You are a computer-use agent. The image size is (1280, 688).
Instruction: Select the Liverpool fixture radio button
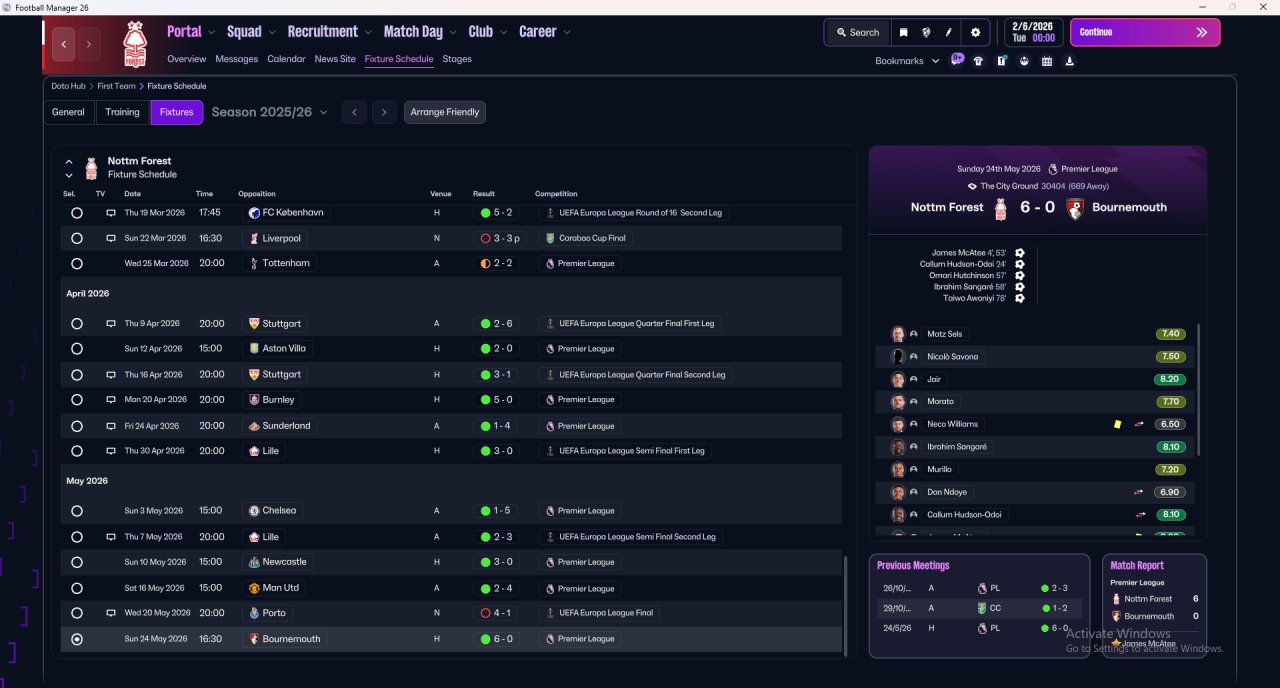point(77,239)
